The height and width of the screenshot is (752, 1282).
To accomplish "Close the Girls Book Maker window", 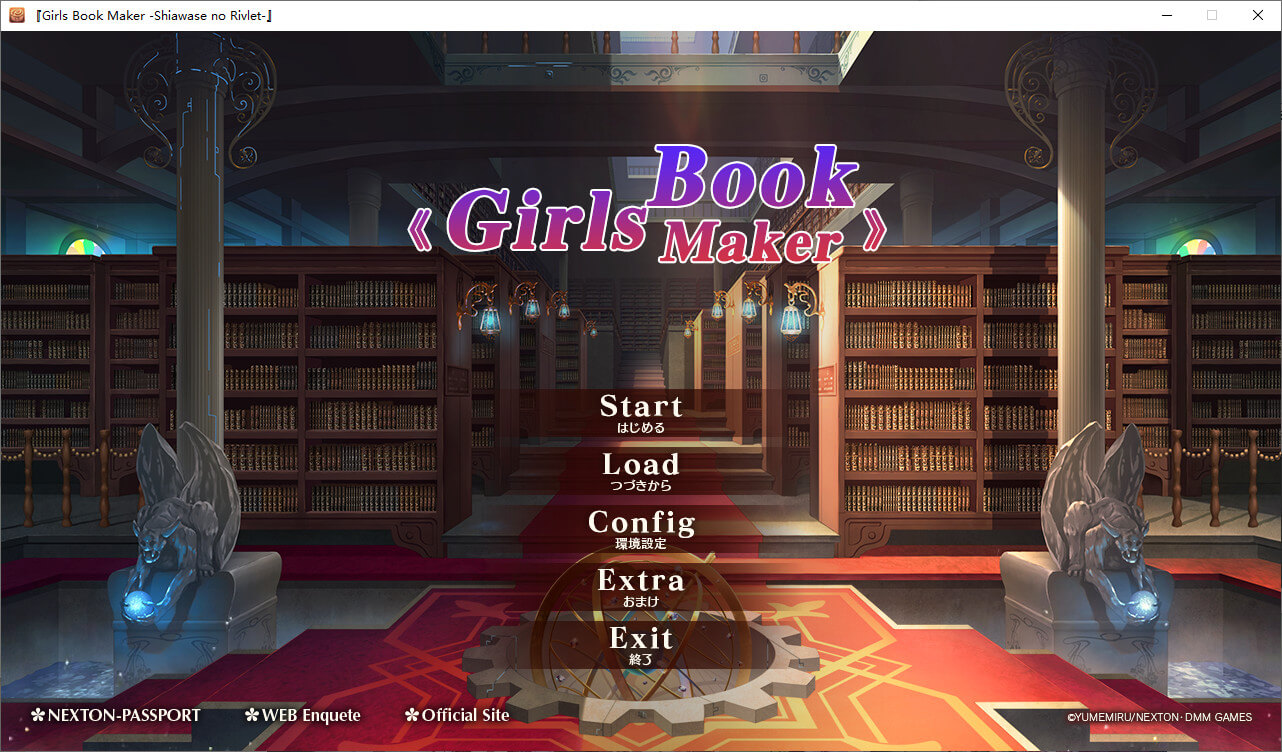I will point(1258,15).
